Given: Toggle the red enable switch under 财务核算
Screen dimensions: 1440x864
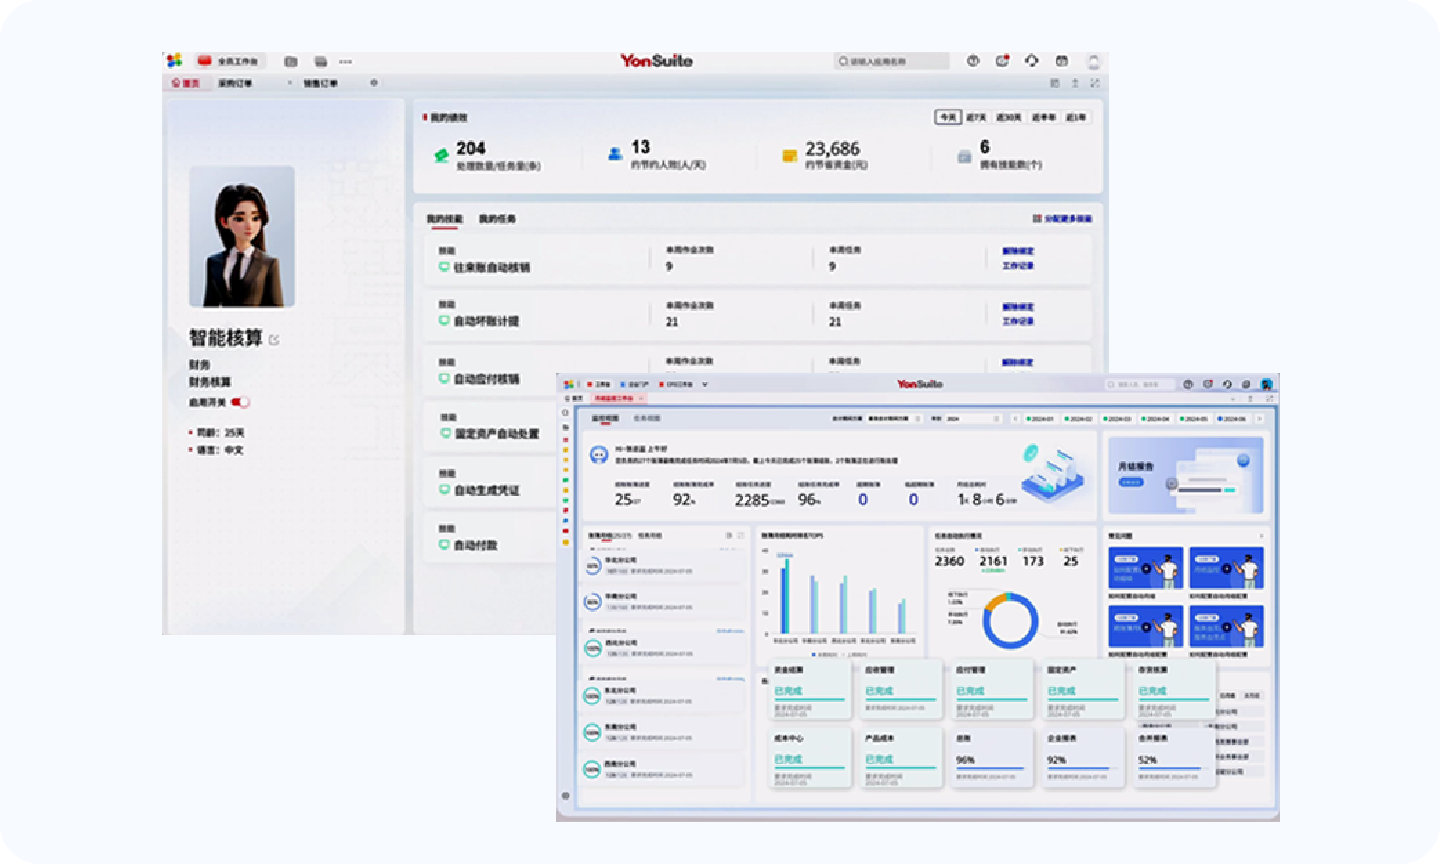Looking at the screenshot, I should click(x=240, y=402).
